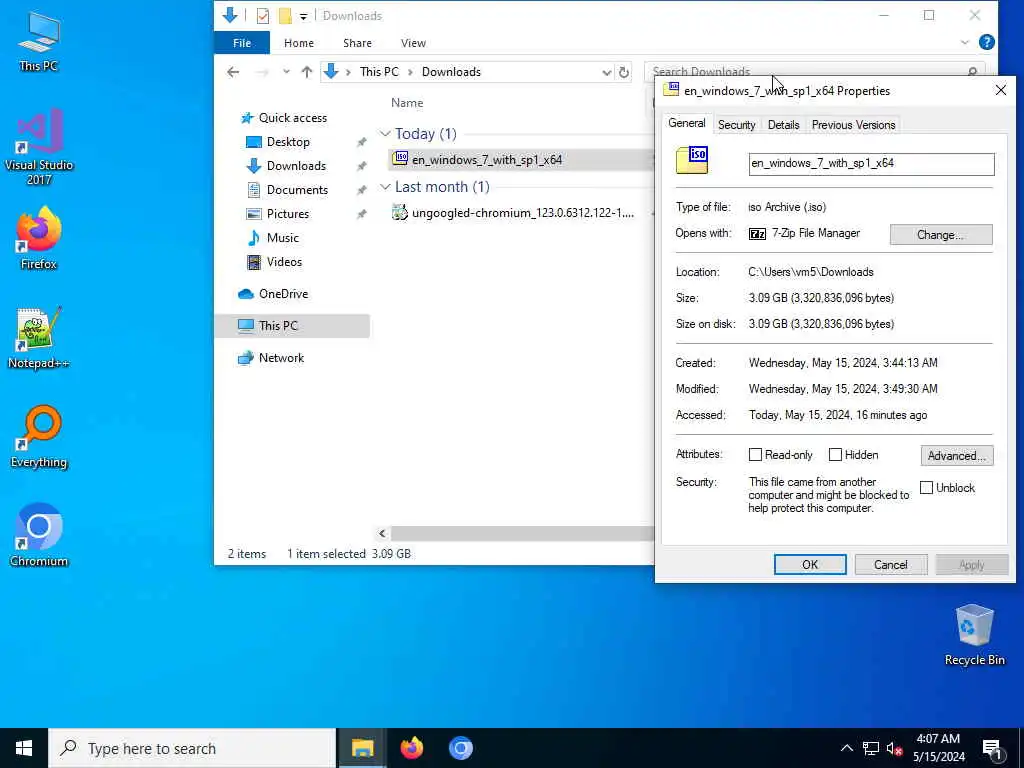This screenshot has width=1024, height=768.
Task: Open This PC desktop icon
Action: pyautogui.click(x=39, y=42)
